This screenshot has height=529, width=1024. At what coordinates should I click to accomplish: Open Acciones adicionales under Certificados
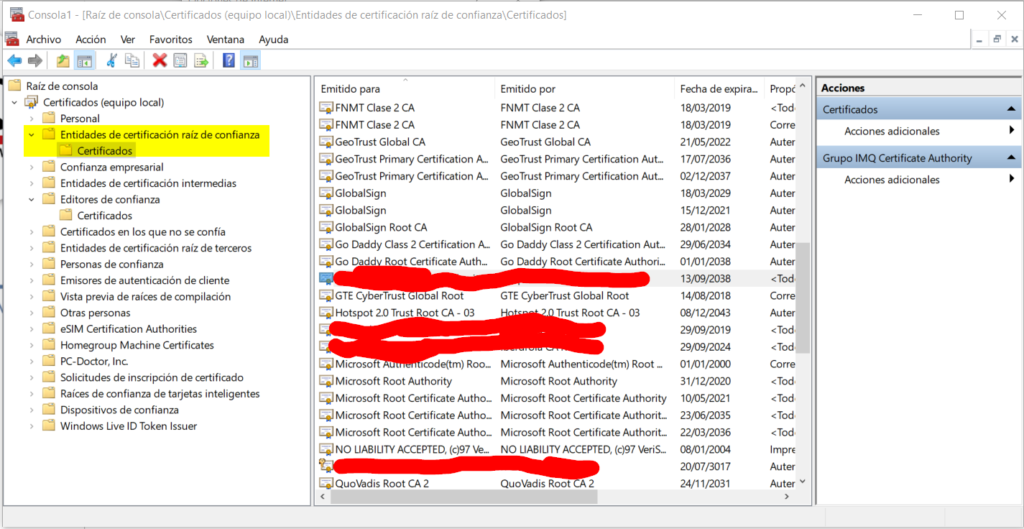click(891, 131)
